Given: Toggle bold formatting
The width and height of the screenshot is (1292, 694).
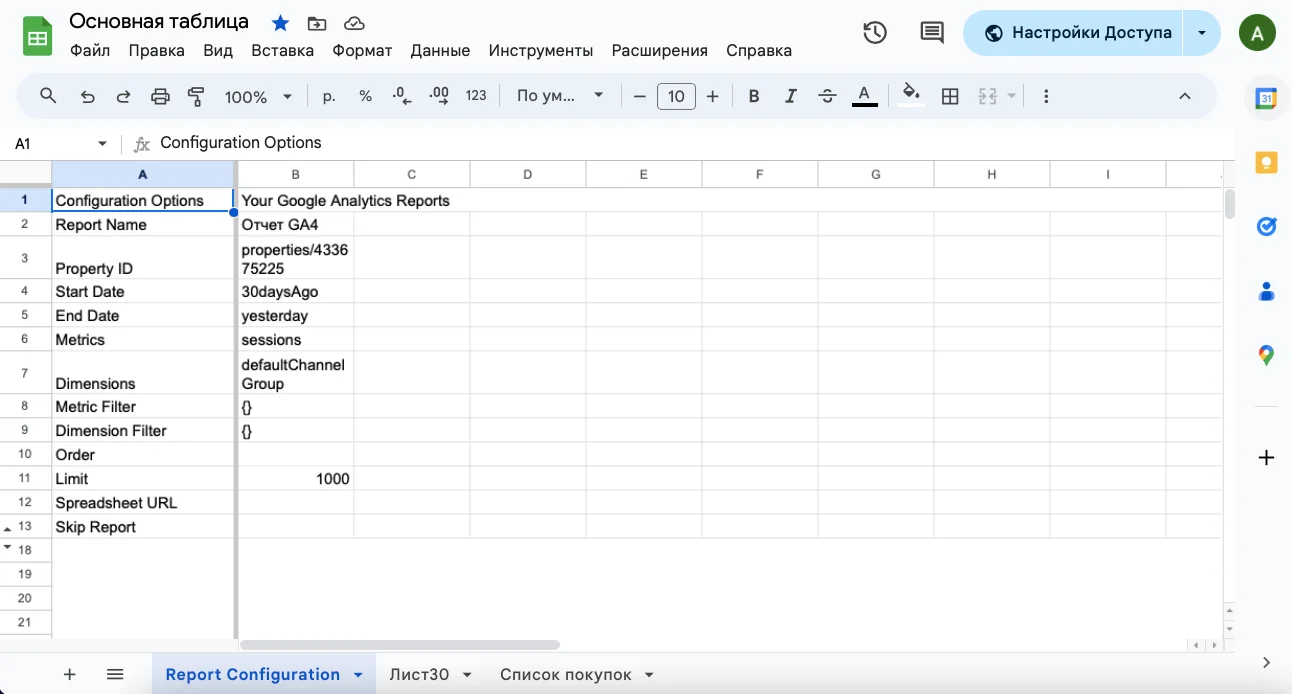Looking at the screenshot, I should [x=754, y=96].
